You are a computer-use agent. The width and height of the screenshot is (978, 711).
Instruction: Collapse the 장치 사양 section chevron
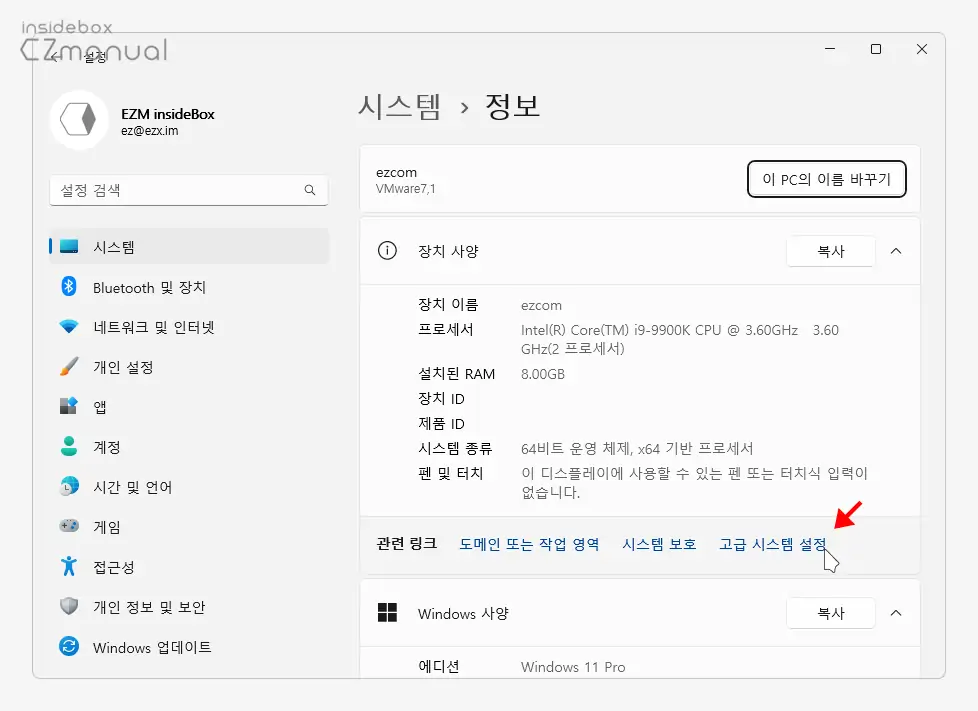point(896,251)
